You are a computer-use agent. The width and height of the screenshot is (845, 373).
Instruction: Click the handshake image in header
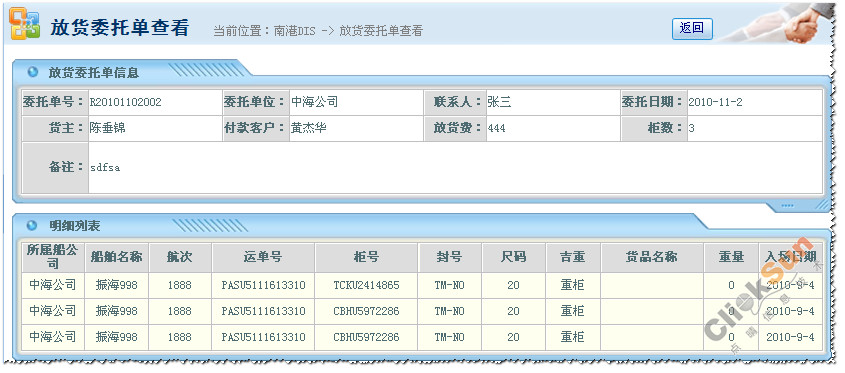(x=781, y=23)
